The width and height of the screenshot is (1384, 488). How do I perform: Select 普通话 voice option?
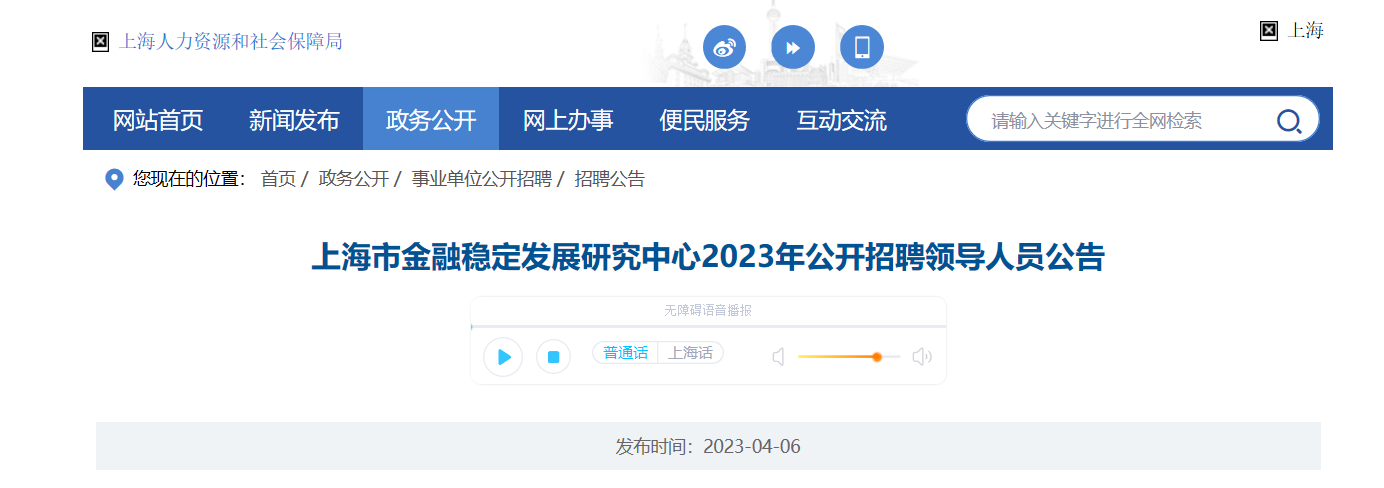(626, 353)
